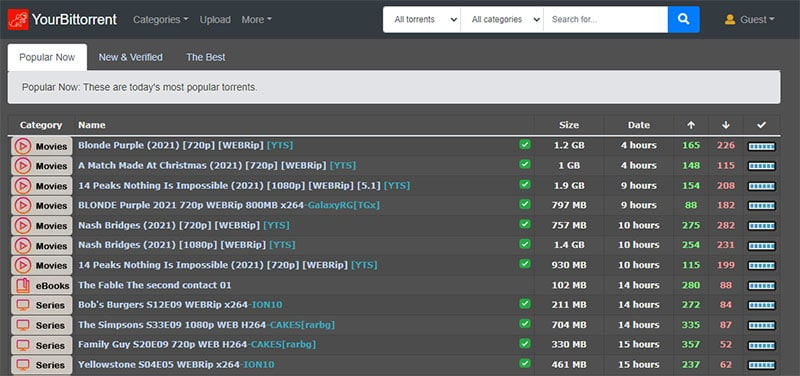800x376 pixels.
Task: Click the Movies category icon for 14 Peaks 1080p
Action: (x=22, y=186)
